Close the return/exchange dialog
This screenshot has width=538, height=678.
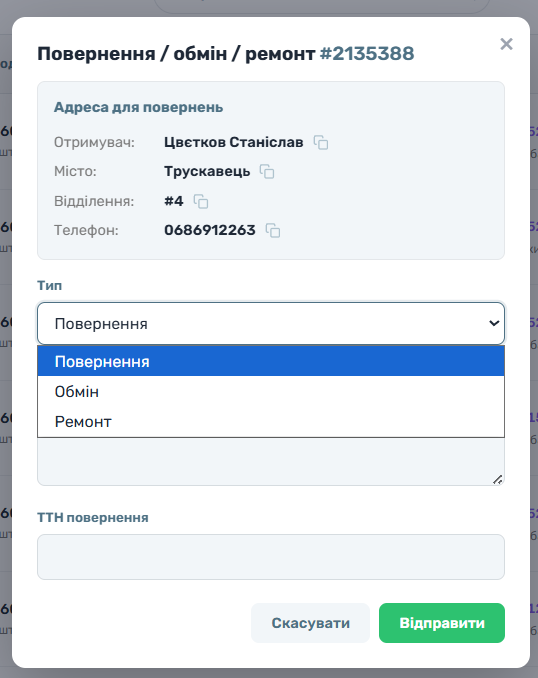point(506,44)
